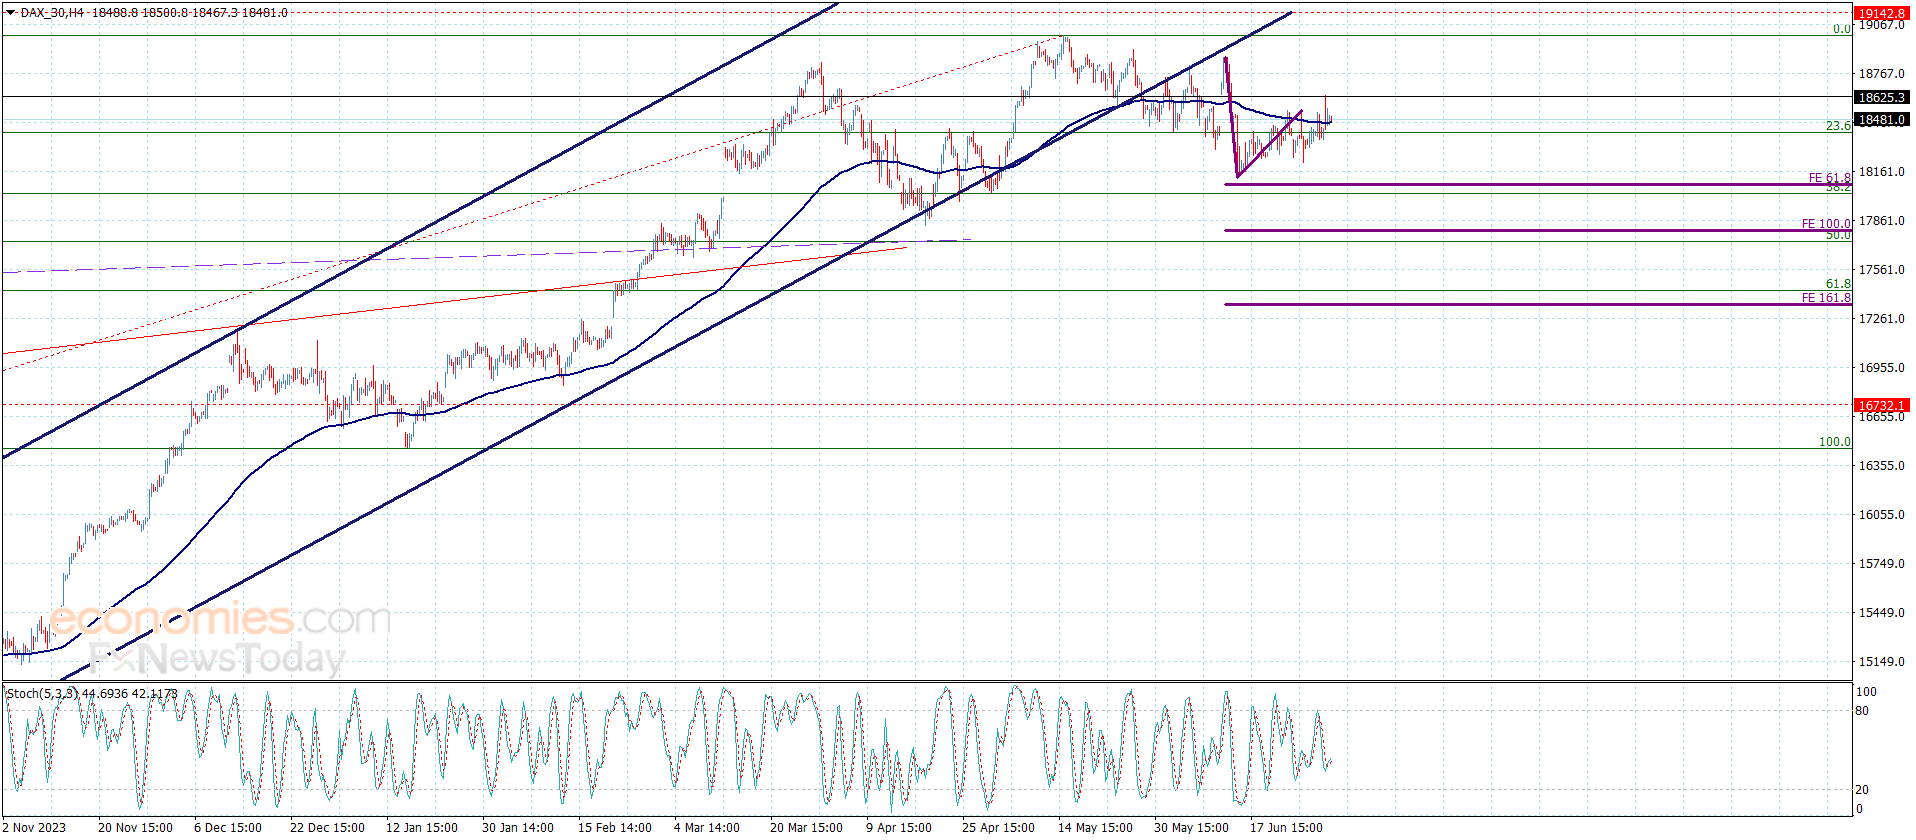The width and height of the screenshot is (1916, 840).
Task: Click the 100.0 Fibonacci level label
Action: 1834,442
